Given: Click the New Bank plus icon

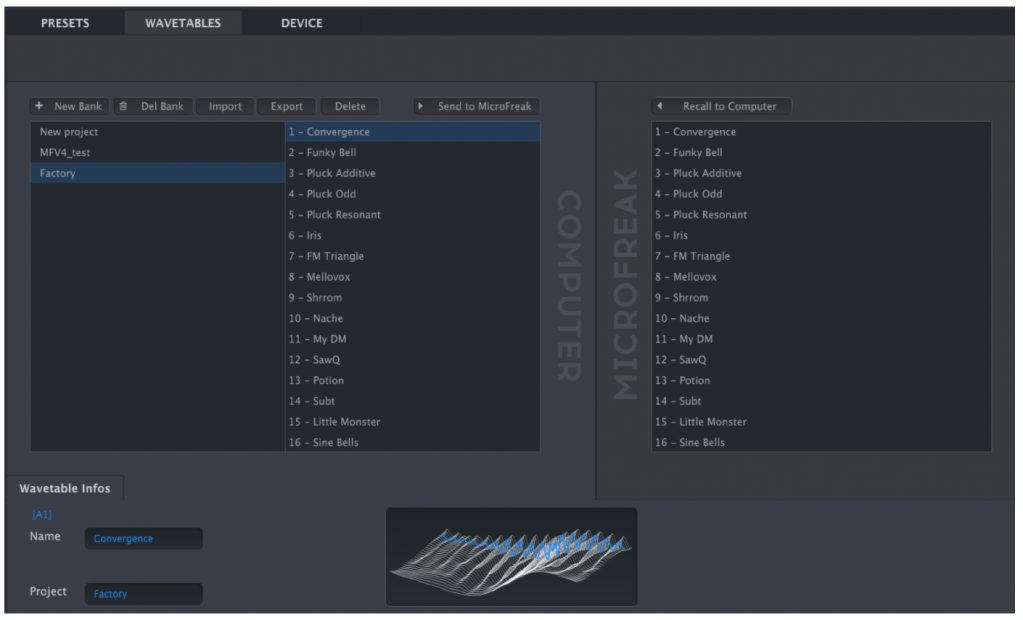Looking at the screenshot, I should [39, 106].
